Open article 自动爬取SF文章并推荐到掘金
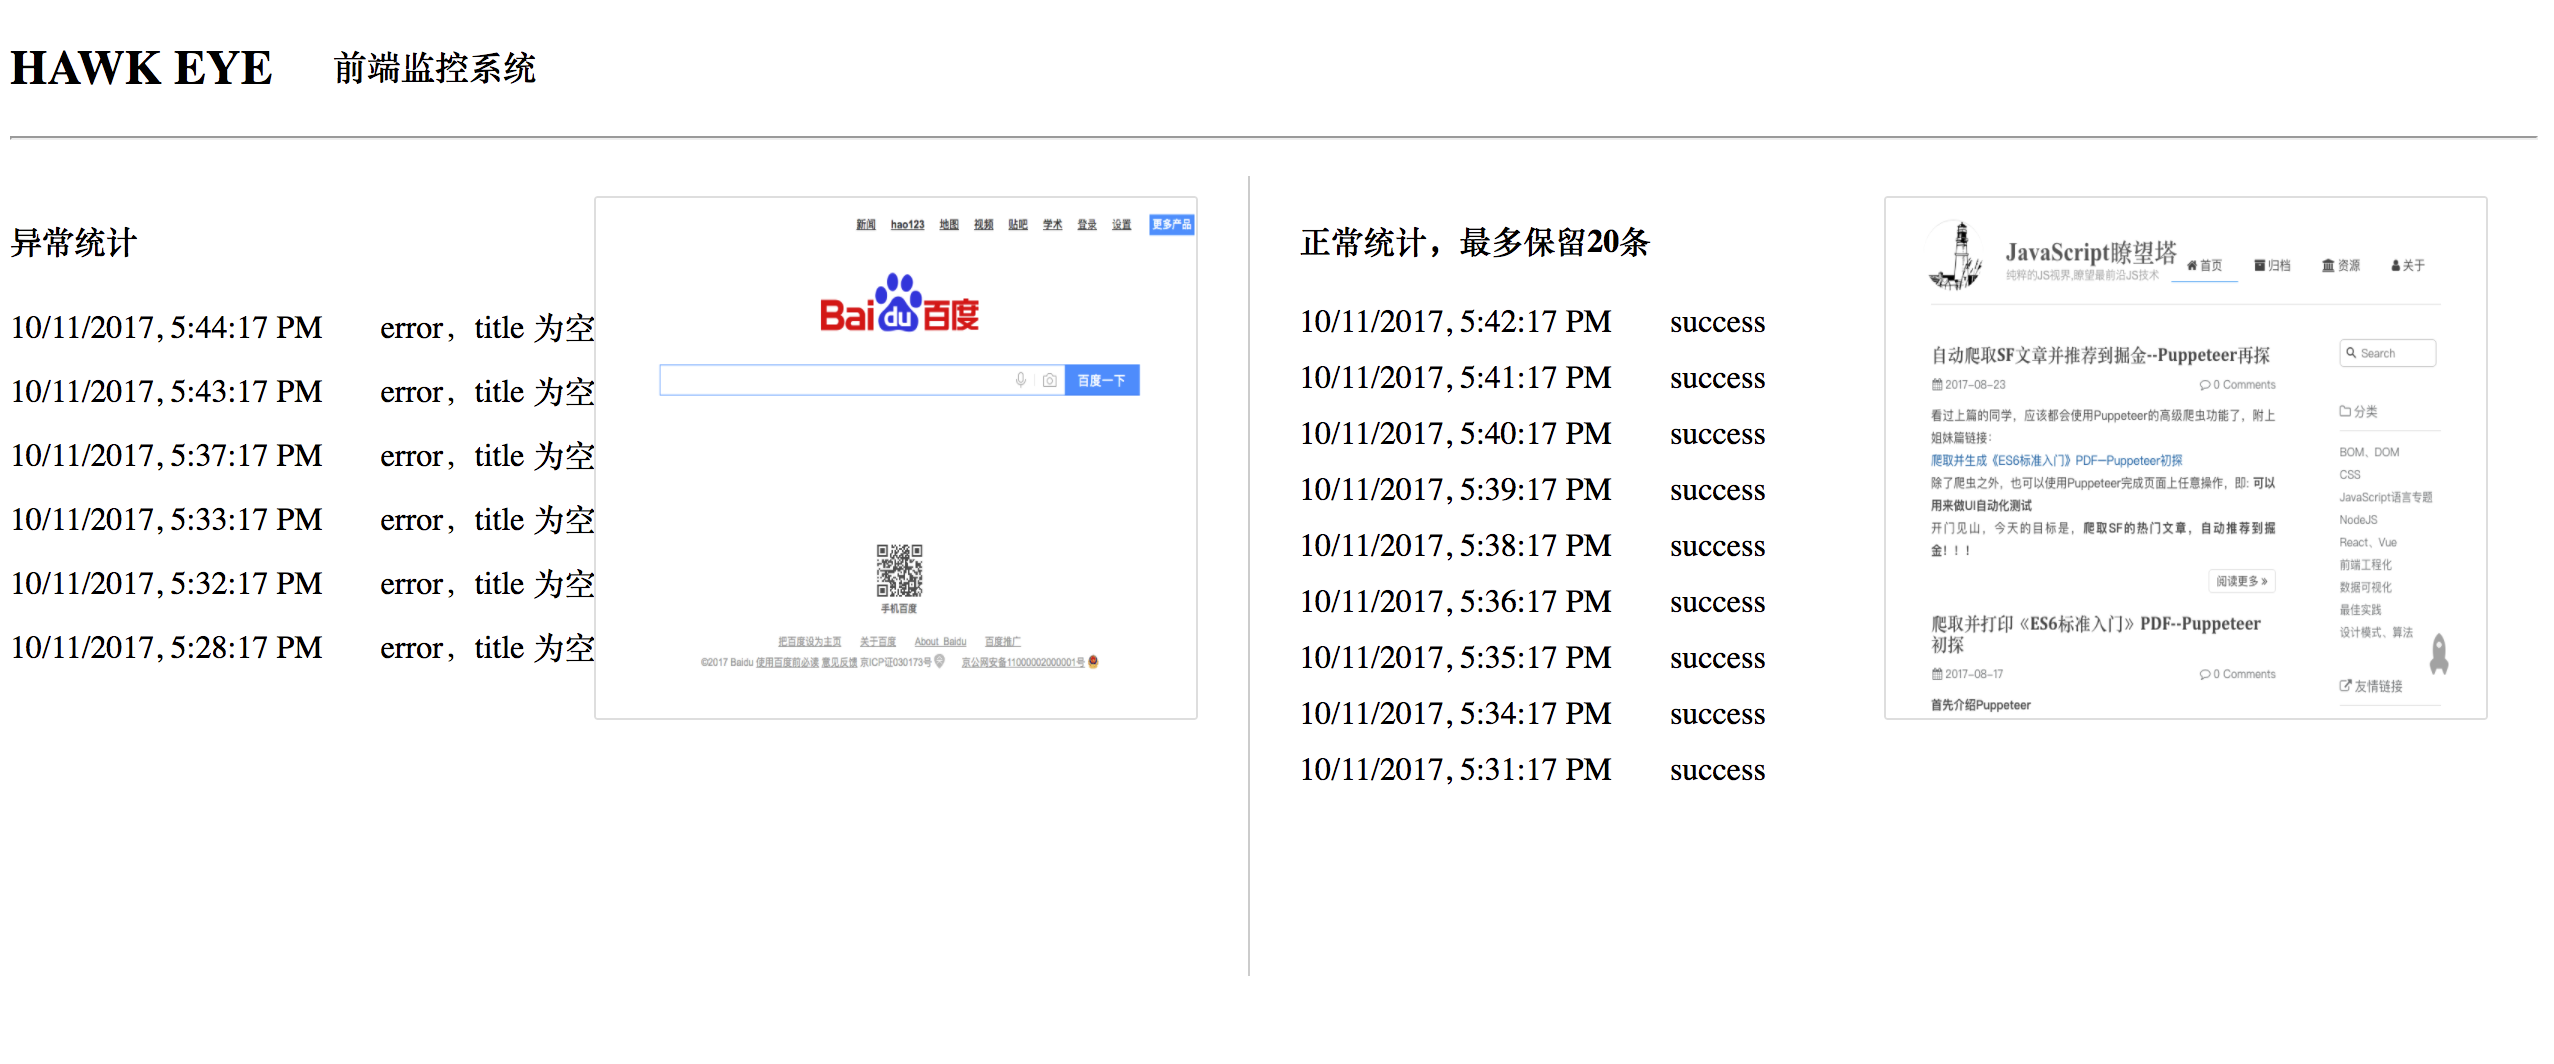The height and width of the screenshot is (1064, 2554). coord(2100,355)
